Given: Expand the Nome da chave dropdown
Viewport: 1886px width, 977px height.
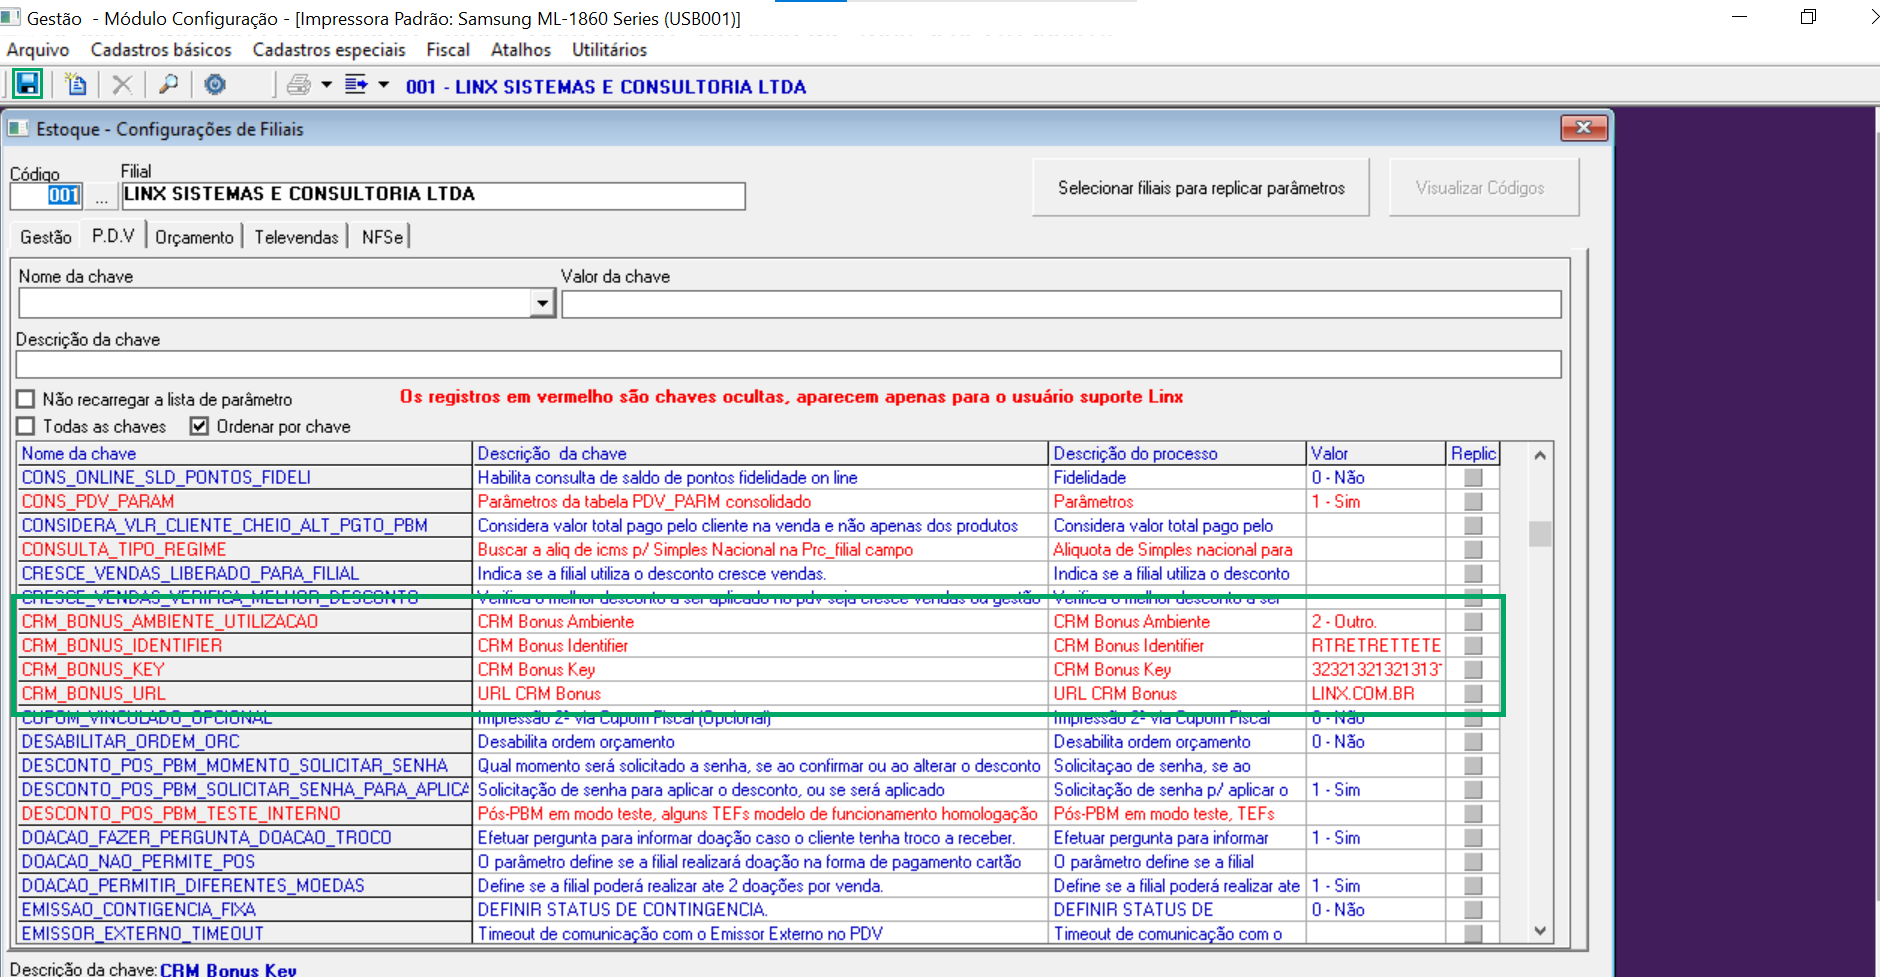Looking at the screenshot, I should (x=542, y=303).
